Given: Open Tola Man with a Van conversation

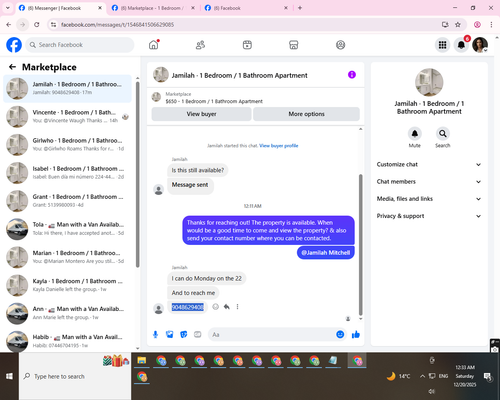Looking at the screenshot, I should [x=67, y=229].
